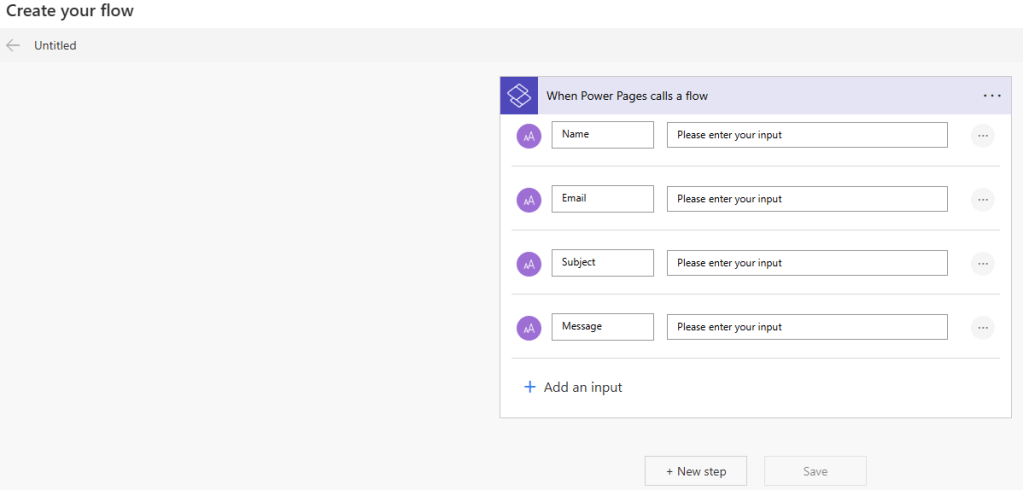The height and width of the screenshot is (490, 1023).
Task: Click the text type icon beside Subject
Action: point(529,263)
